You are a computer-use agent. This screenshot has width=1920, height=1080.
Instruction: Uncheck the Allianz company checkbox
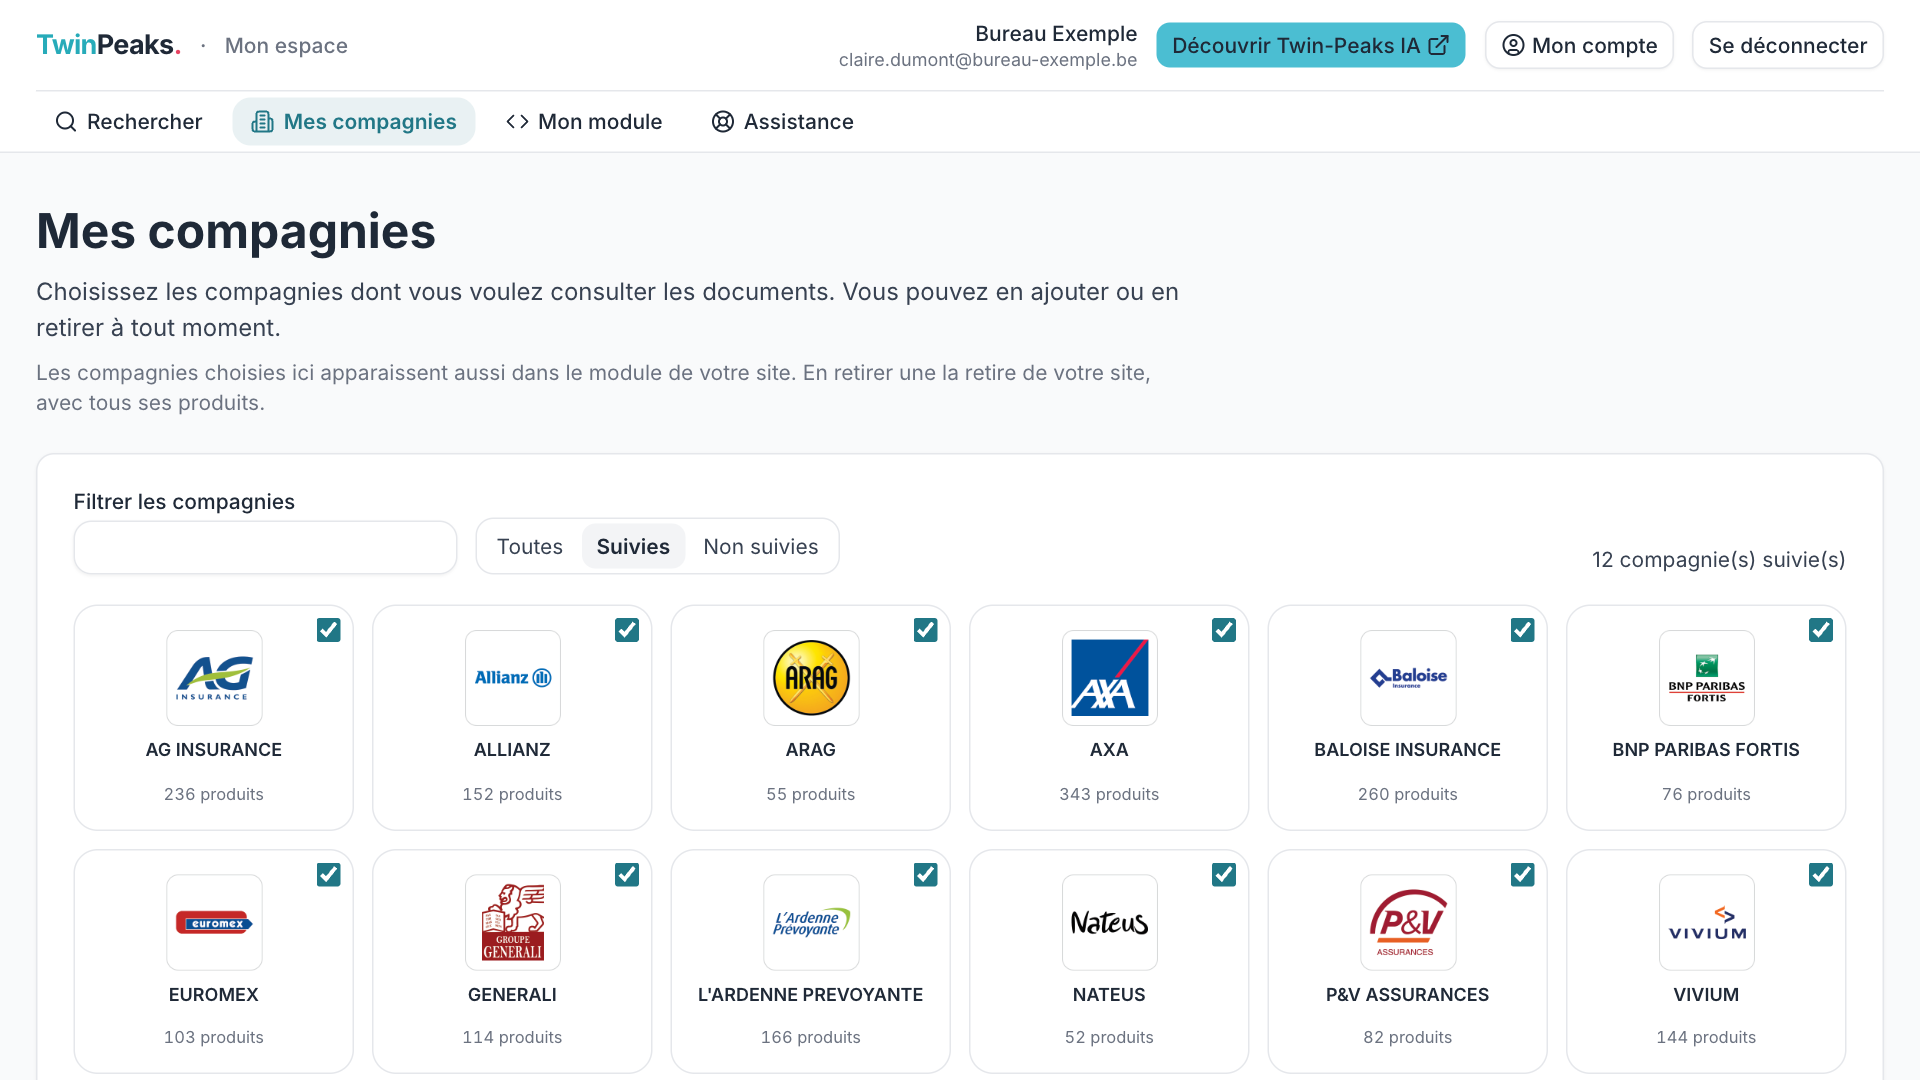click(x=627, y=630)
